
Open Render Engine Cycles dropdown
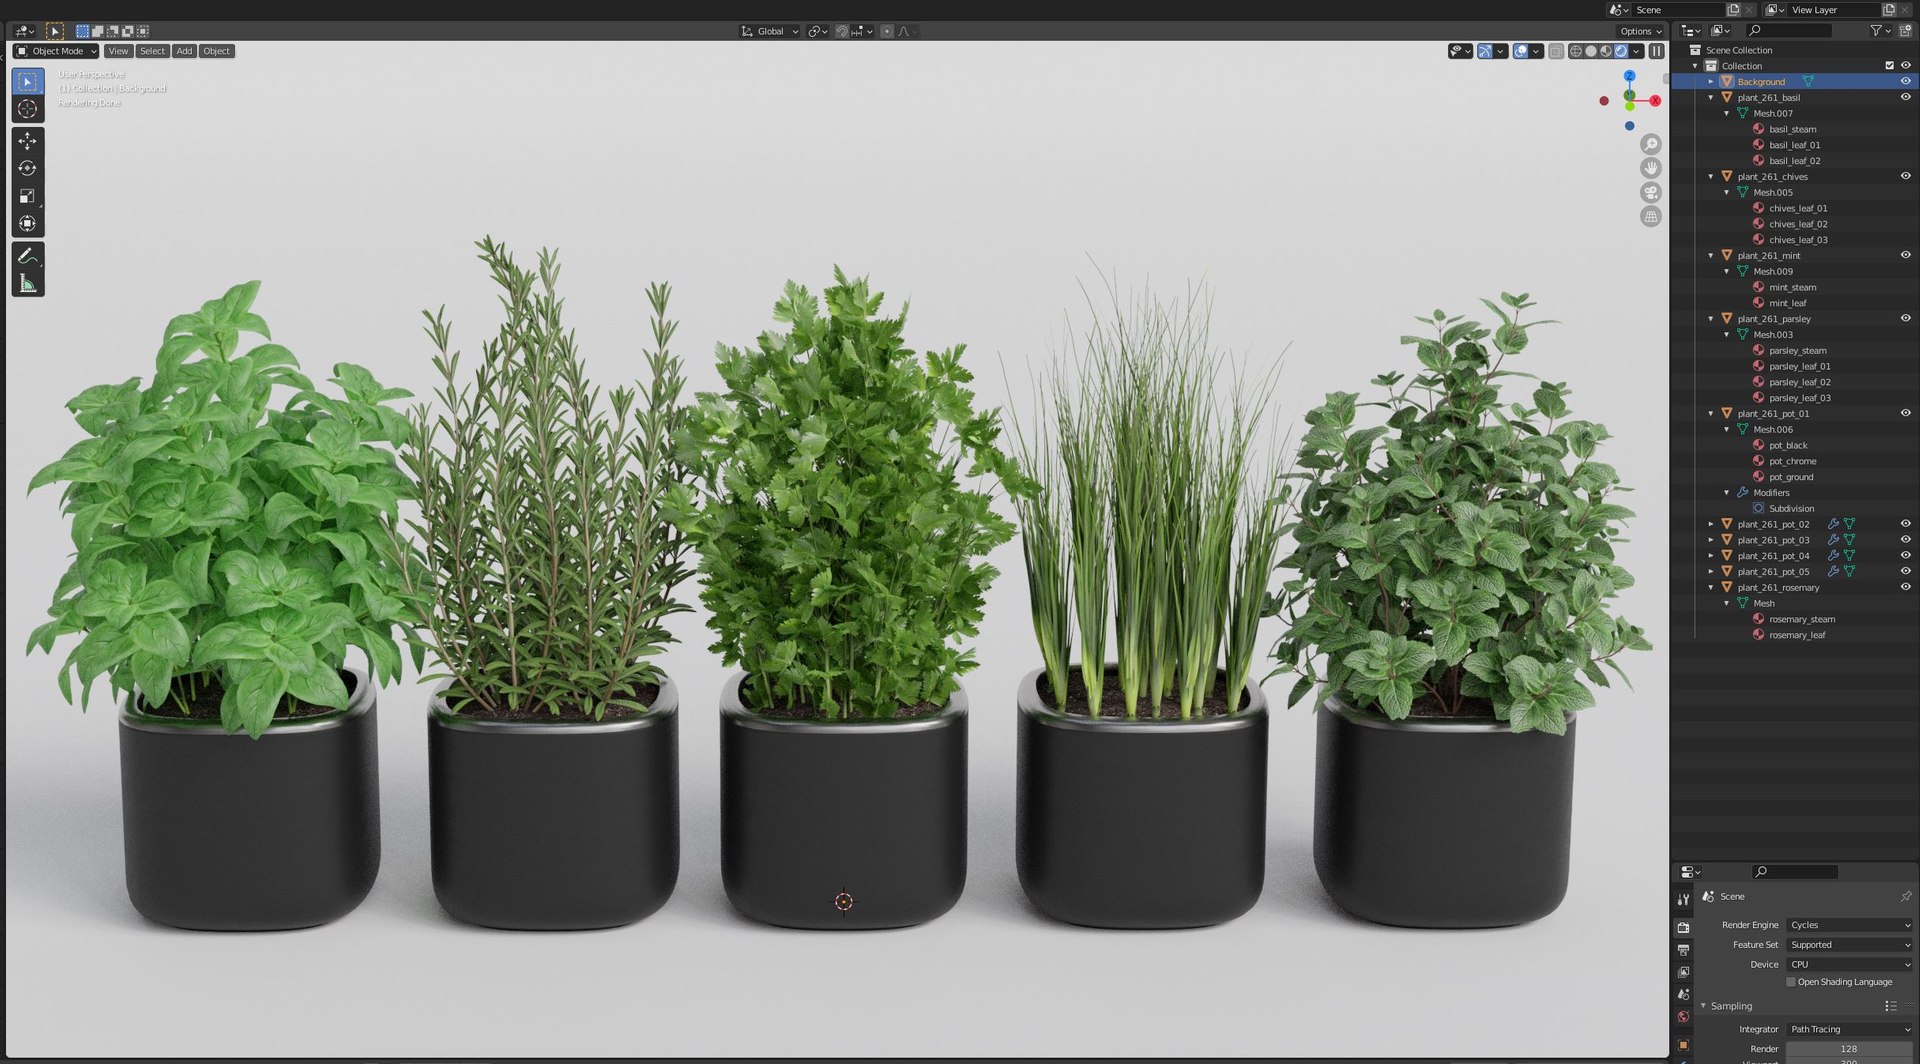1850,925
